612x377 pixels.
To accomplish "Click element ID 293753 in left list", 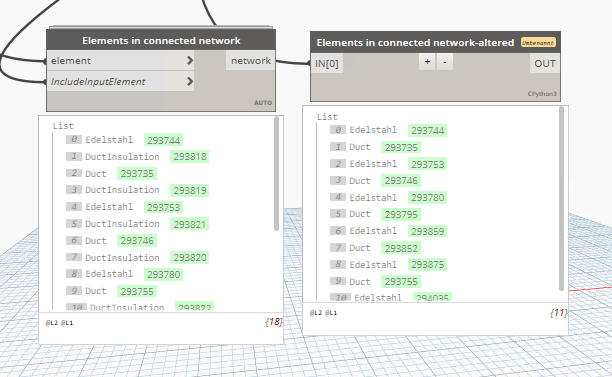I will pyautogui.click(x=164, y=207).
